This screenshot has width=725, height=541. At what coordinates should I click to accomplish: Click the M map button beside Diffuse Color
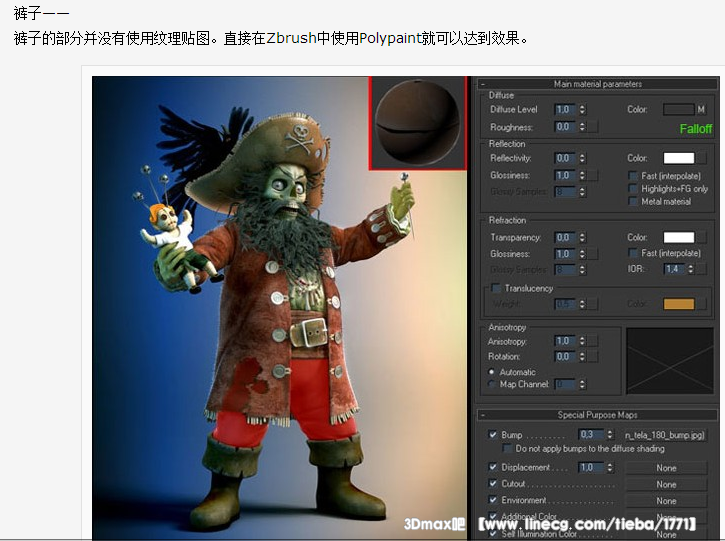pos(701,110)
